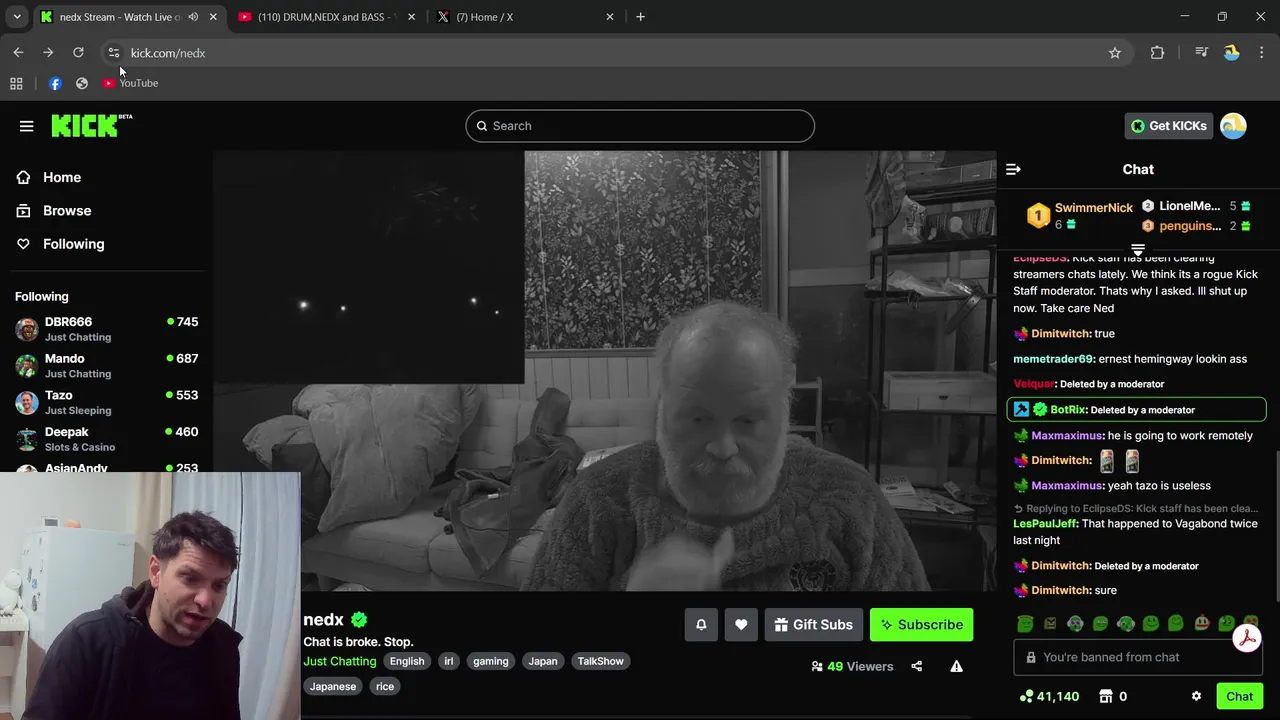This screenshot has width=1280, height=720.
Task: Click the Japanese tag
Action: (333, 686)
